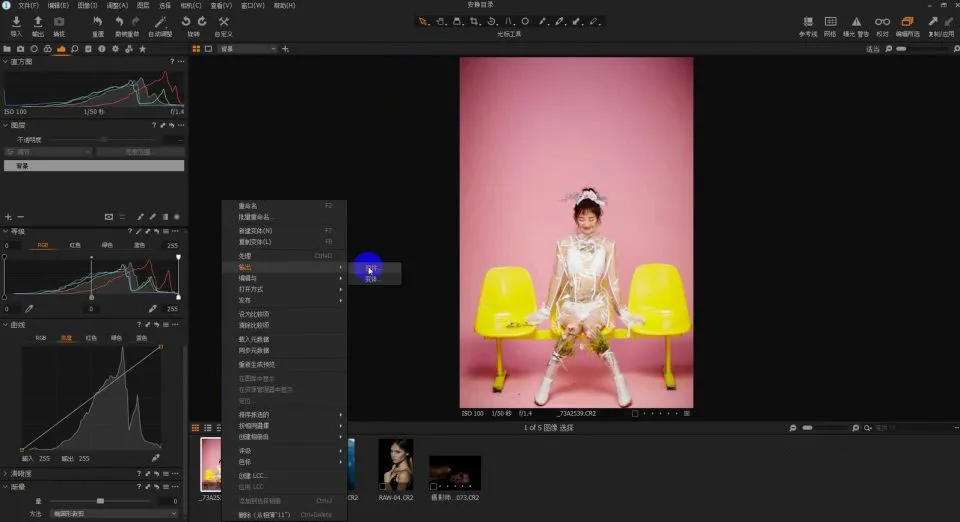
Task: Click the rotate right icon
Action: tap(202, 22)
